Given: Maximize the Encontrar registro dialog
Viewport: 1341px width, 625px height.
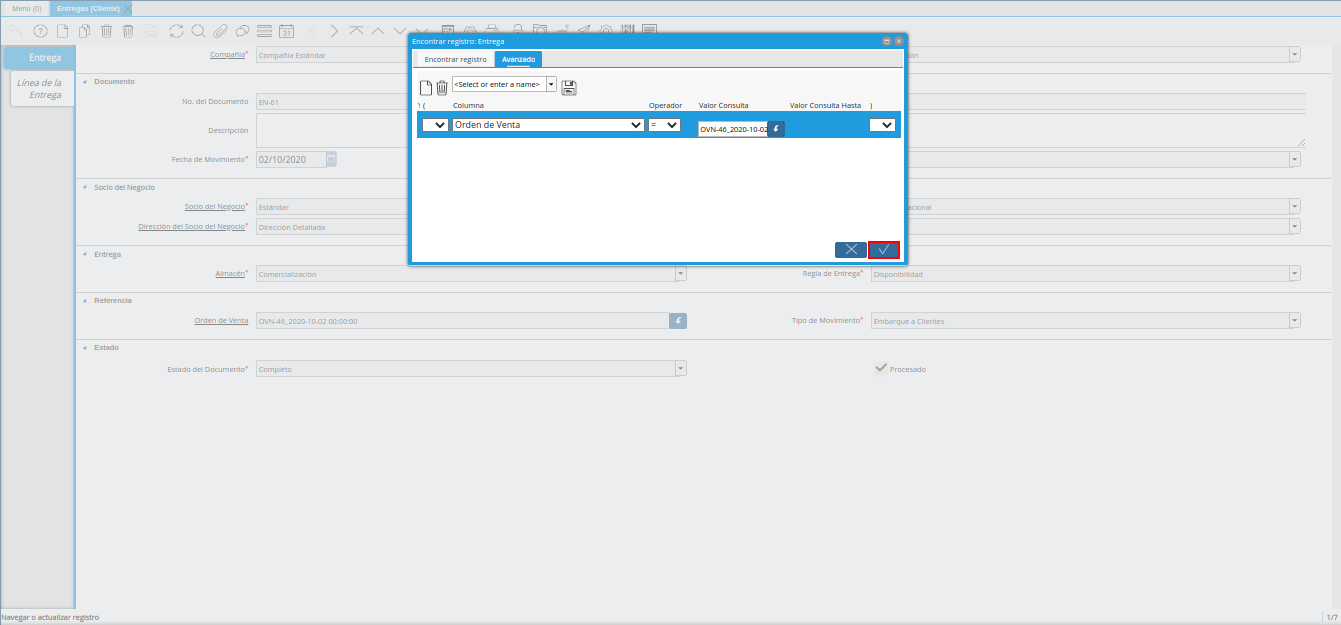Looking at the screenshot, I should click(886, 41).
